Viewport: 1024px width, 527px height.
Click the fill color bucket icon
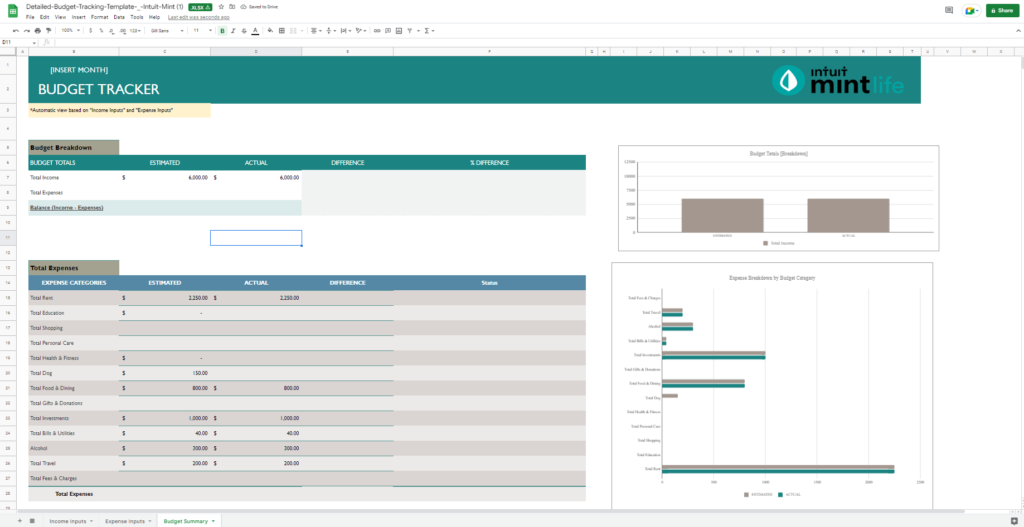(x=270, y=31)
